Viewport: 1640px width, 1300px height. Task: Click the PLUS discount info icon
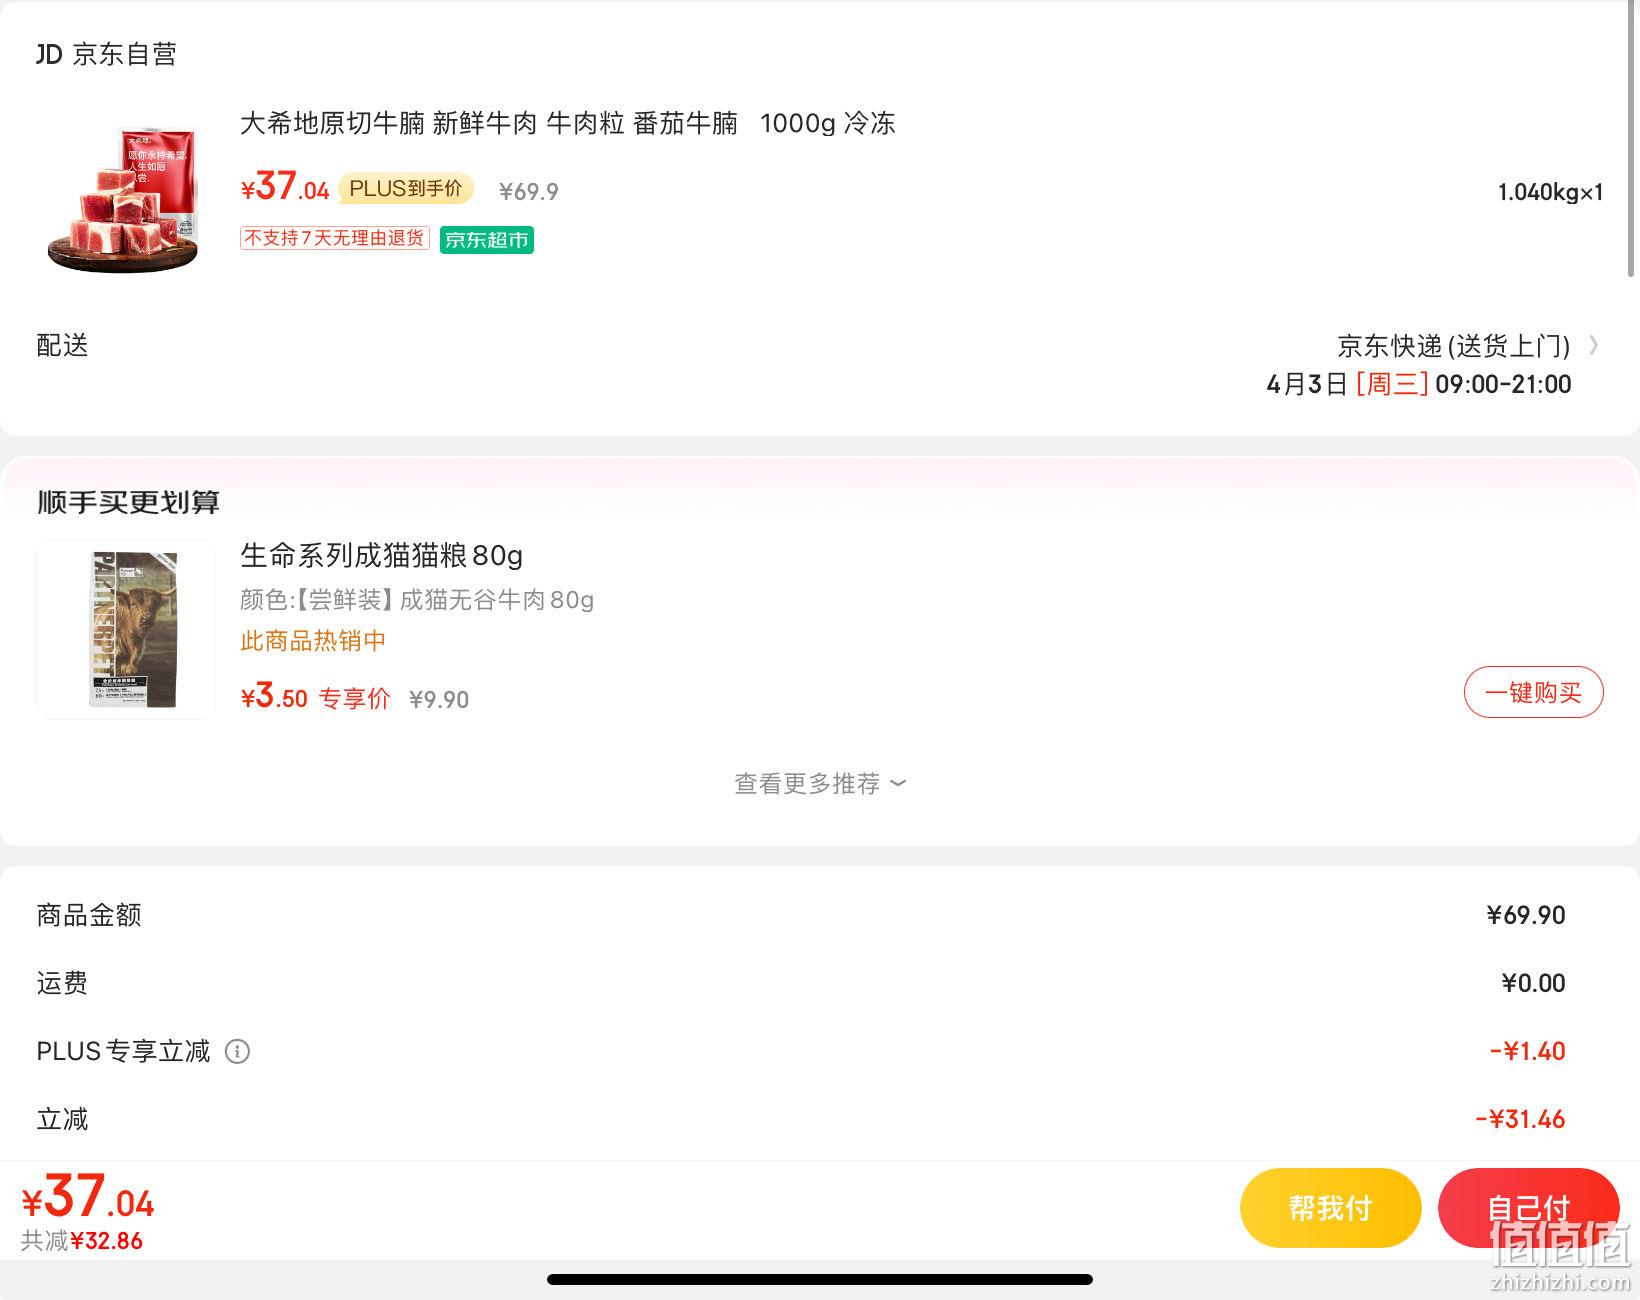click(x=237, y=1051)
